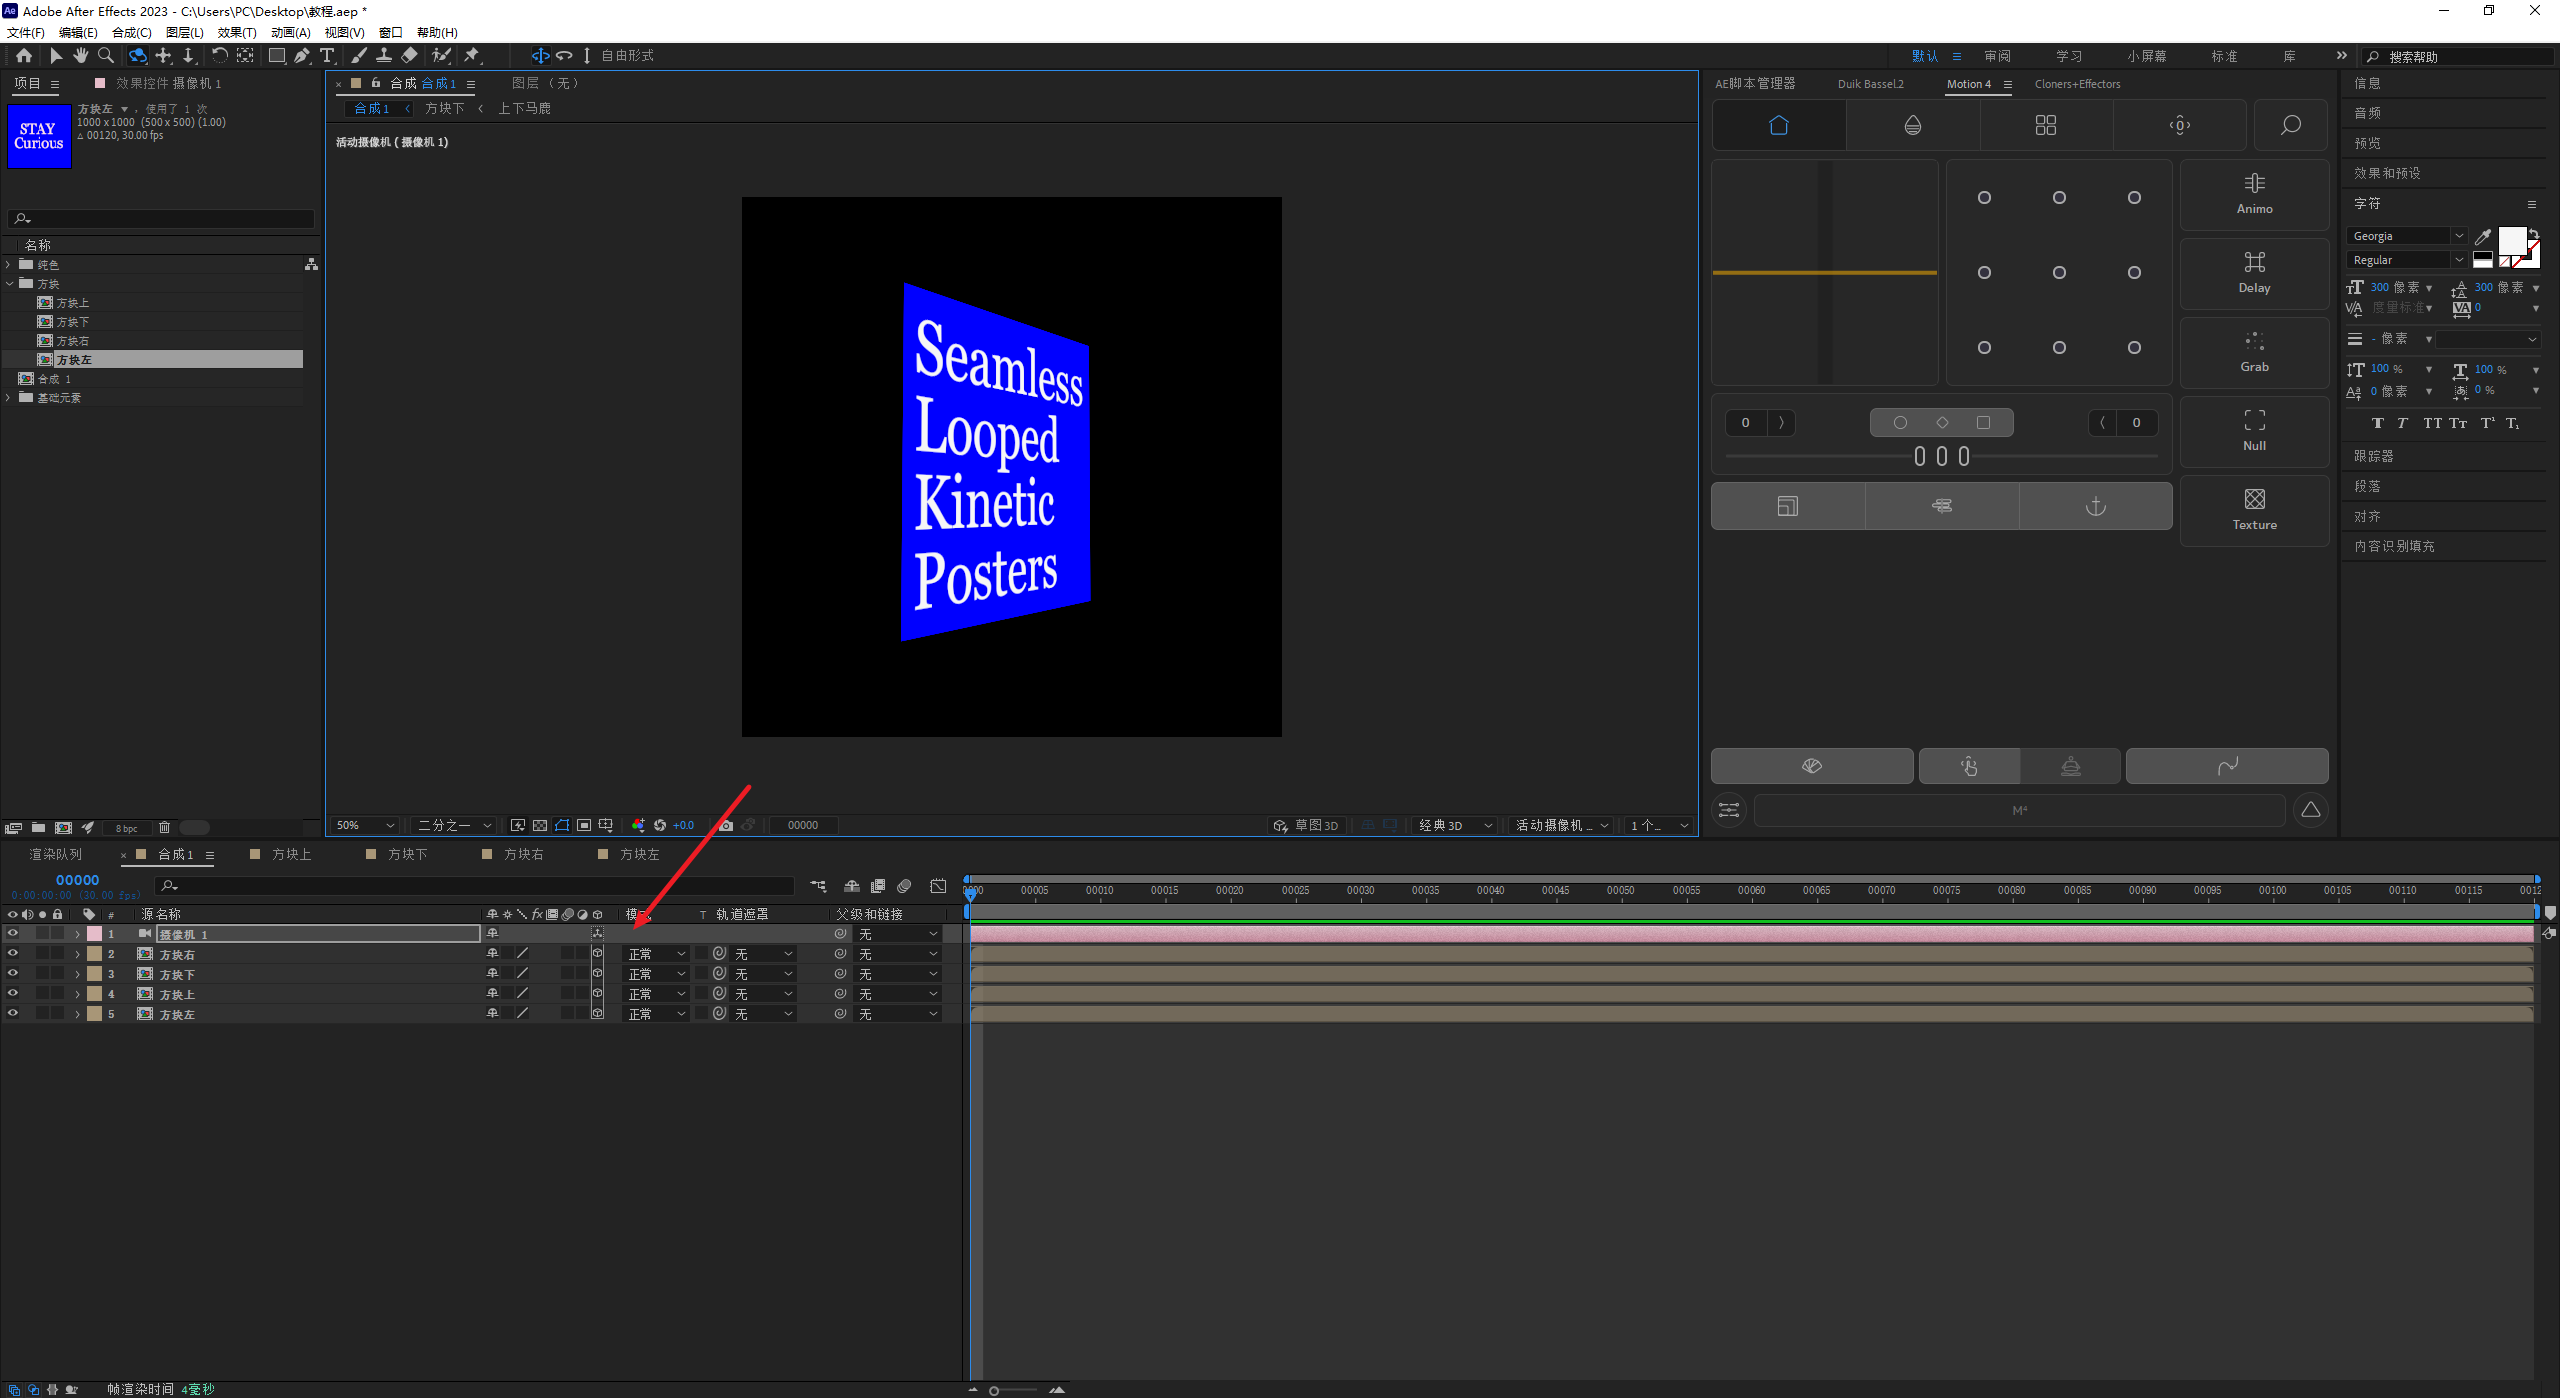Select the Zoom tool
Image resolution: width=2560 pixels, height=1398 pixels.
106,56
